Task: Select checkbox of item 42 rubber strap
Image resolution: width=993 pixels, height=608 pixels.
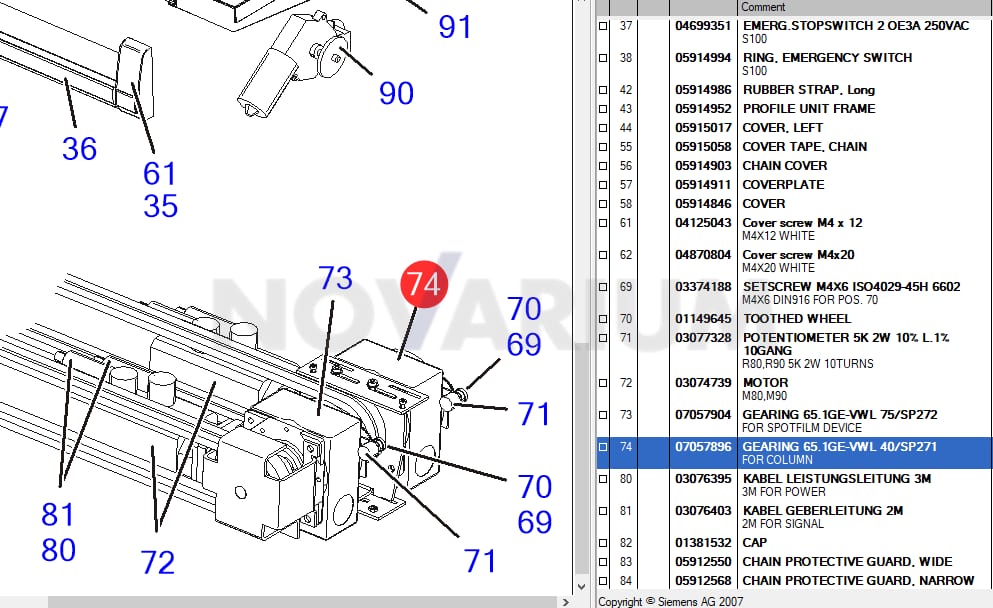Action: pos(603,90)
